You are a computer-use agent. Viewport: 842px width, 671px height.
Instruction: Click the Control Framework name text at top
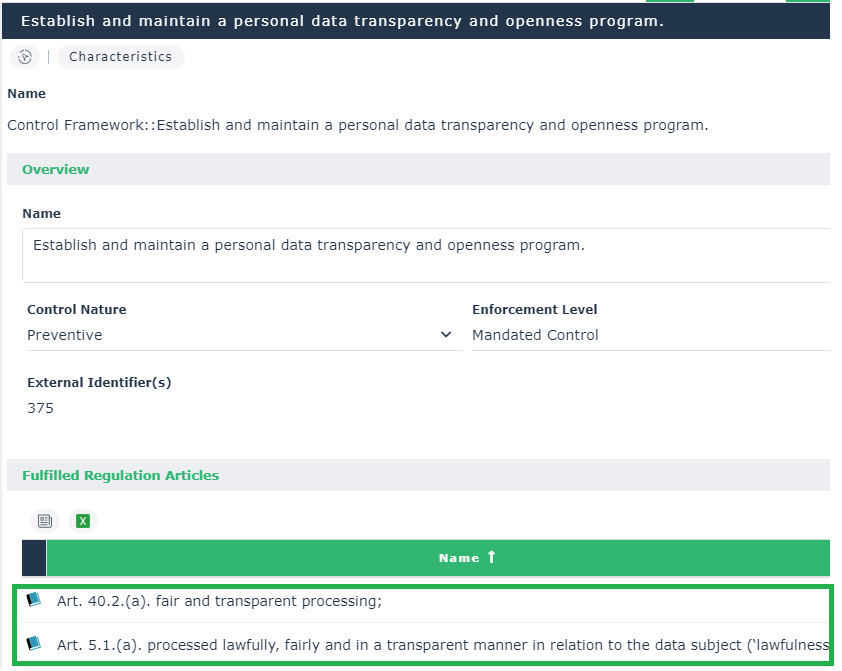pyautogui.click(x=357, y=126)
